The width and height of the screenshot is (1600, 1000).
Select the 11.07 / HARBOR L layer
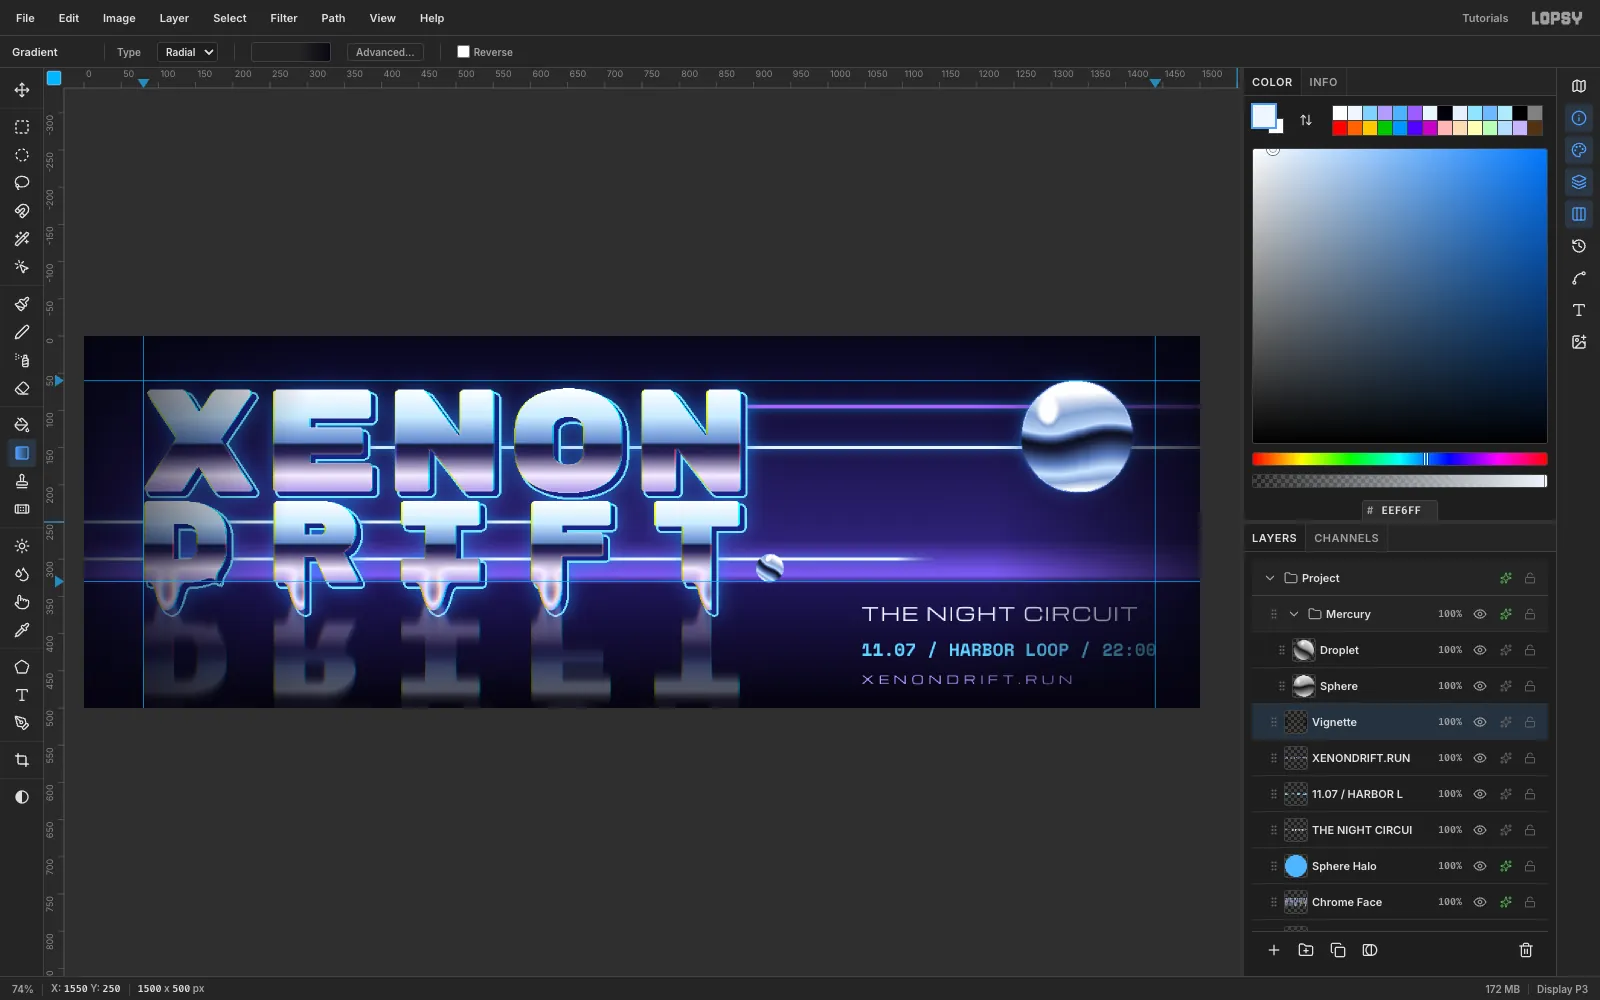(x=1400, y=794)
